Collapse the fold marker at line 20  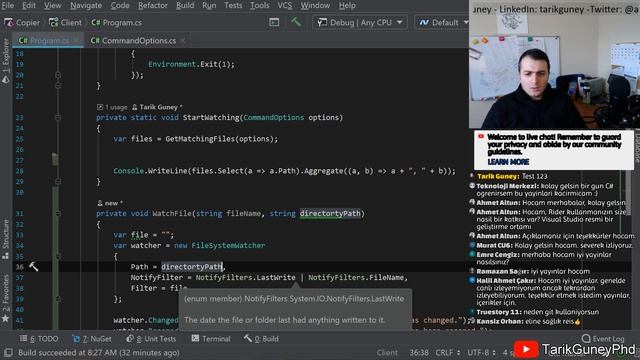pos(58,75)
